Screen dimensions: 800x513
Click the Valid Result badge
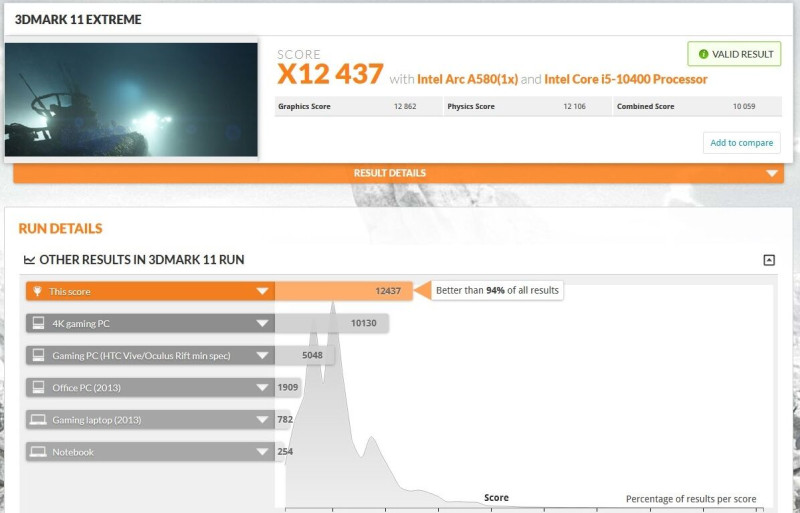click(x=734, y=54)
